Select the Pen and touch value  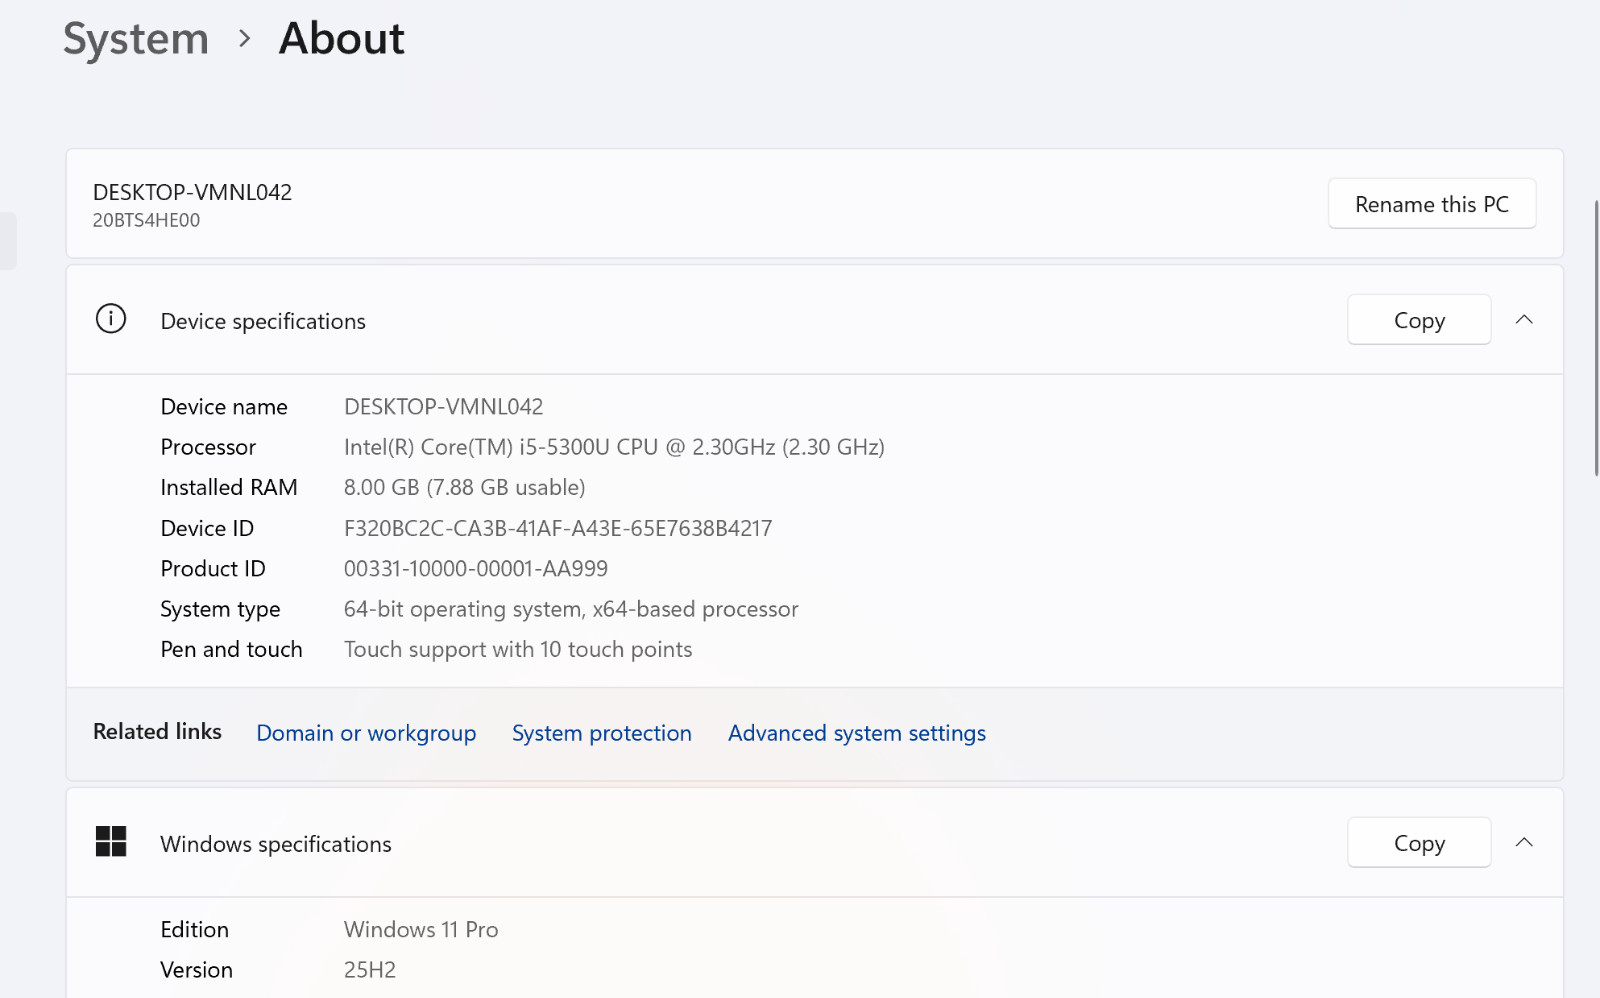(518, 650)
